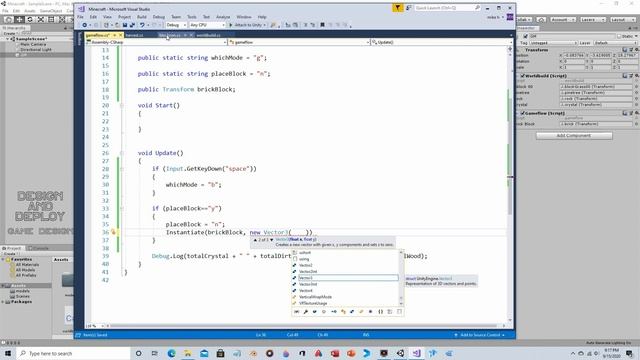
Task: Toggle the Worldbuild (Script) enabled checkbox
Action: click(x=522, y=76)
